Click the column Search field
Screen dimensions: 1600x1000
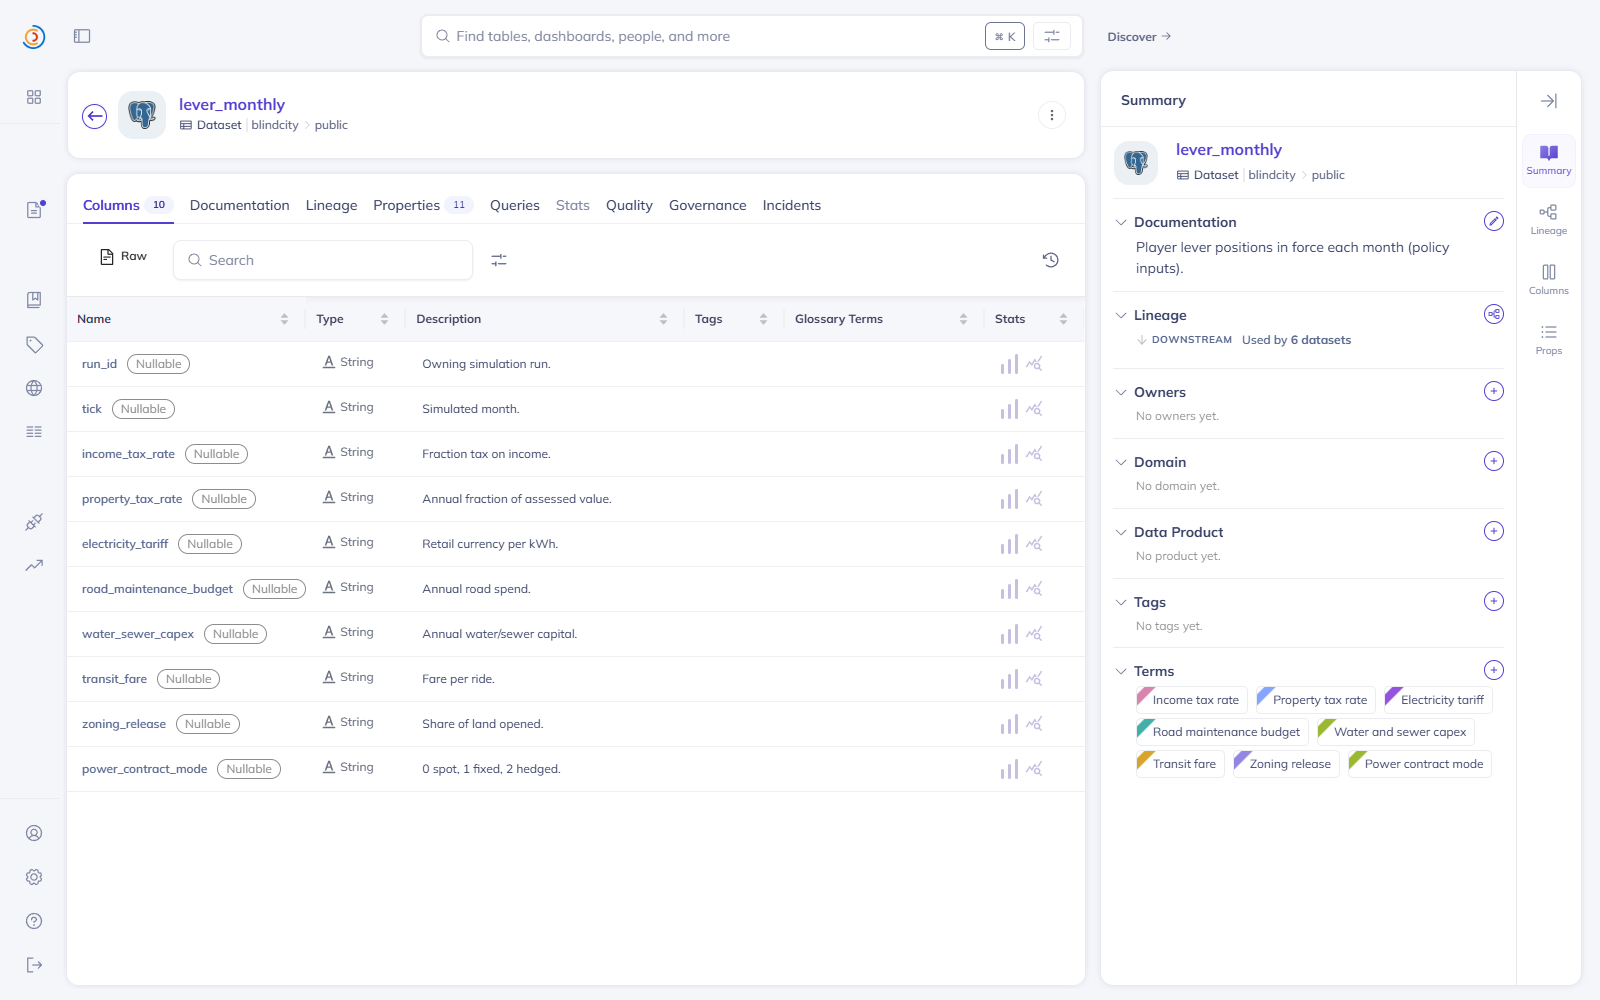323,260
